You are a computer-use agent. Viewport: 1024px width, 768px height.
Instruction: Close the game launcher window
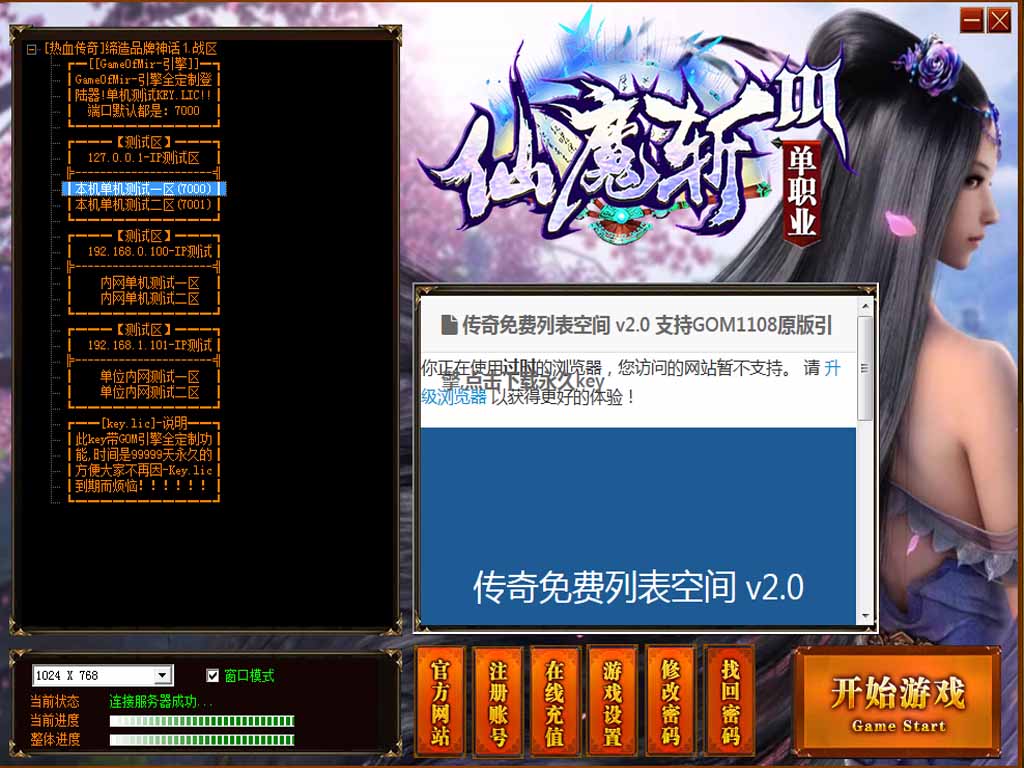click(999, 21)
